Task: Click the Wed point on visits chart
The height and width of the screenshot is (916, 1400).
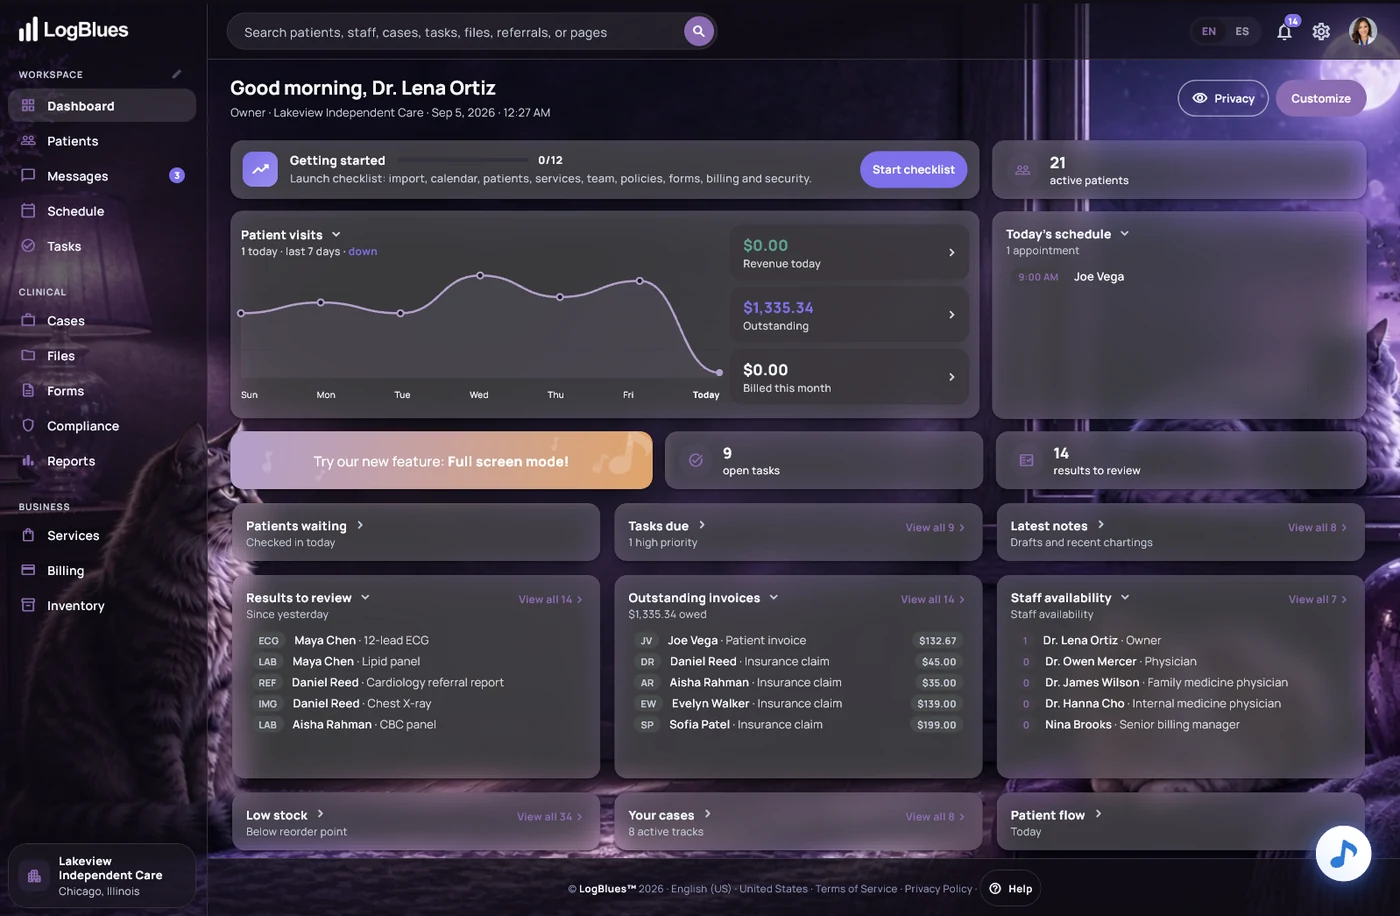Action: pos(480,275)
